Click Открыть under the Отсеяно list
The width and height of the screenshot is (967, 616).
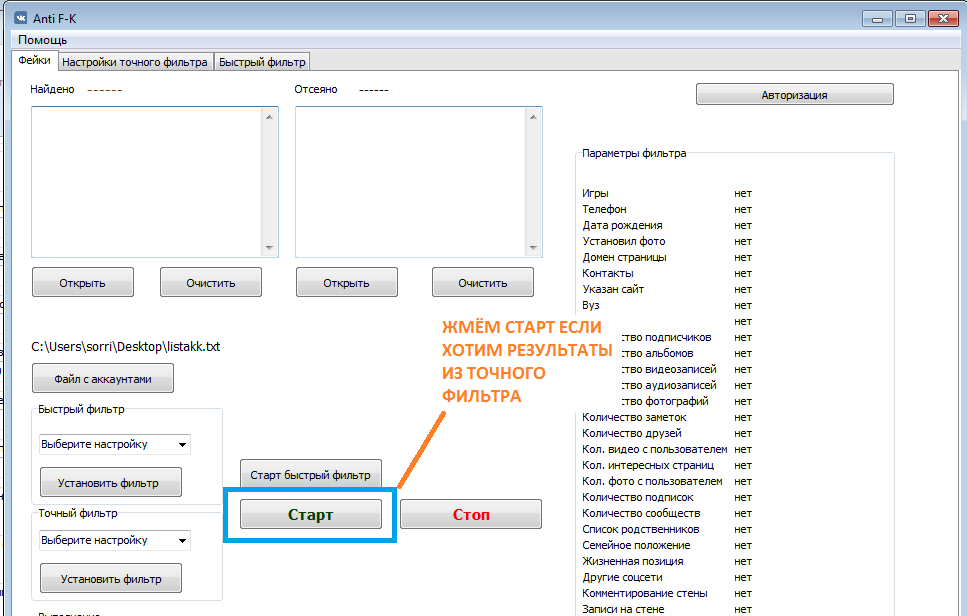tap(347, 282)
